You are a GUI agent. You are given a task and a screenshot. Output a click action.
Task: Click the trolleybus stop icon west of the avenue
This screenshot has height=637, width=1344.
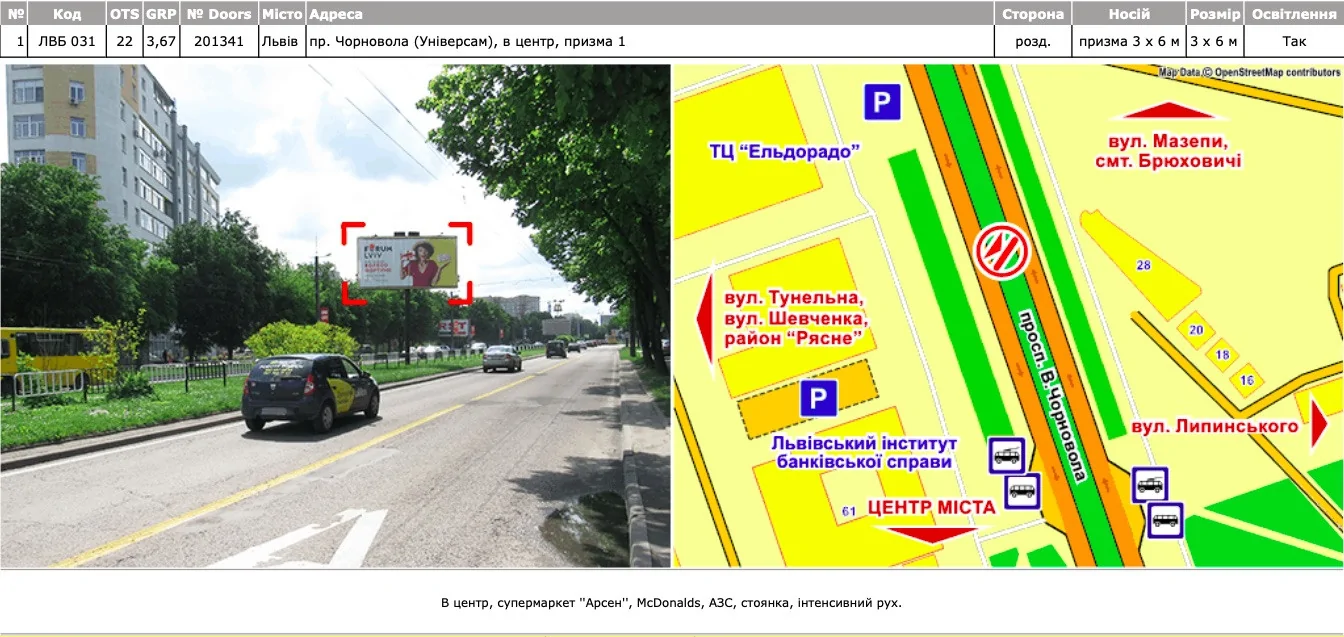pyautogui.click(x=1006, y=455)
